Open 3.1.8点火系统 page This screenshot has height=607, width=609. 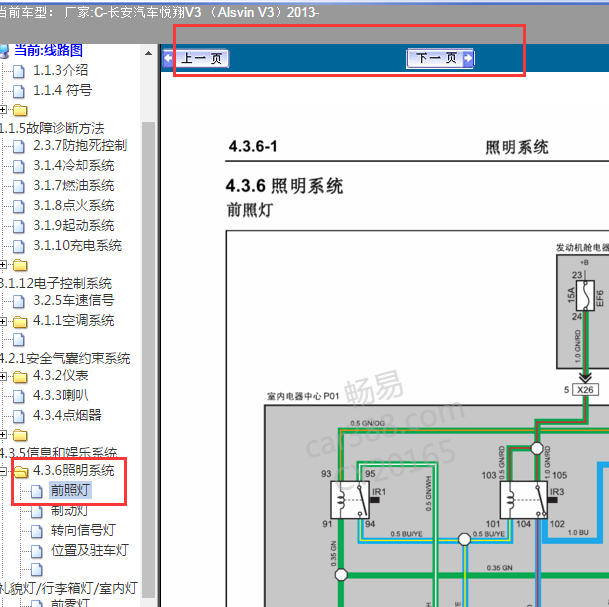[x=73, y=205]
